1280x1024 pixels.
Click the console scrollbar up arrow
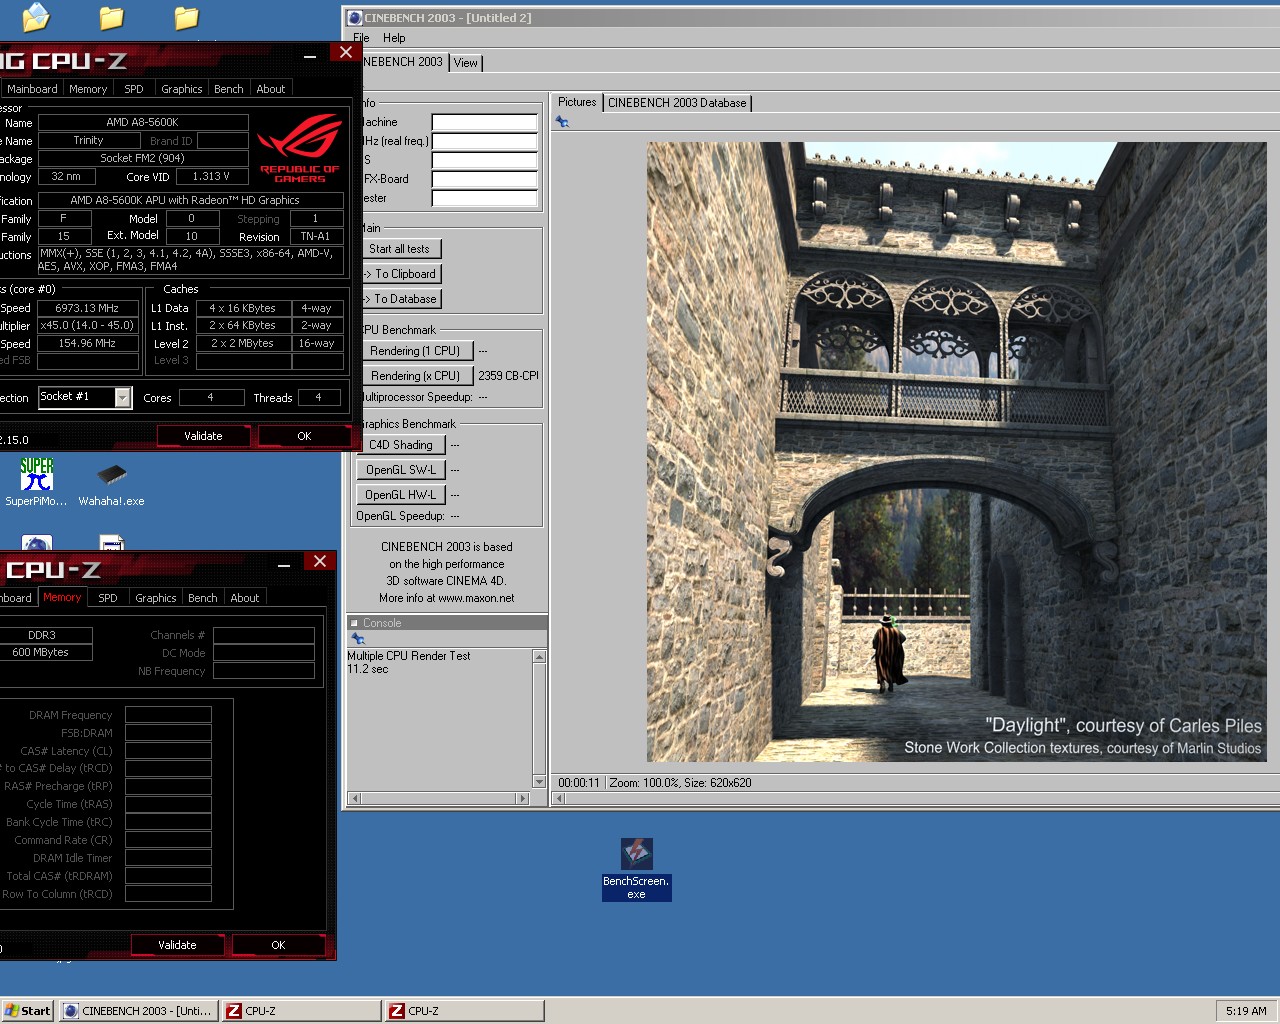click(540, 657)
